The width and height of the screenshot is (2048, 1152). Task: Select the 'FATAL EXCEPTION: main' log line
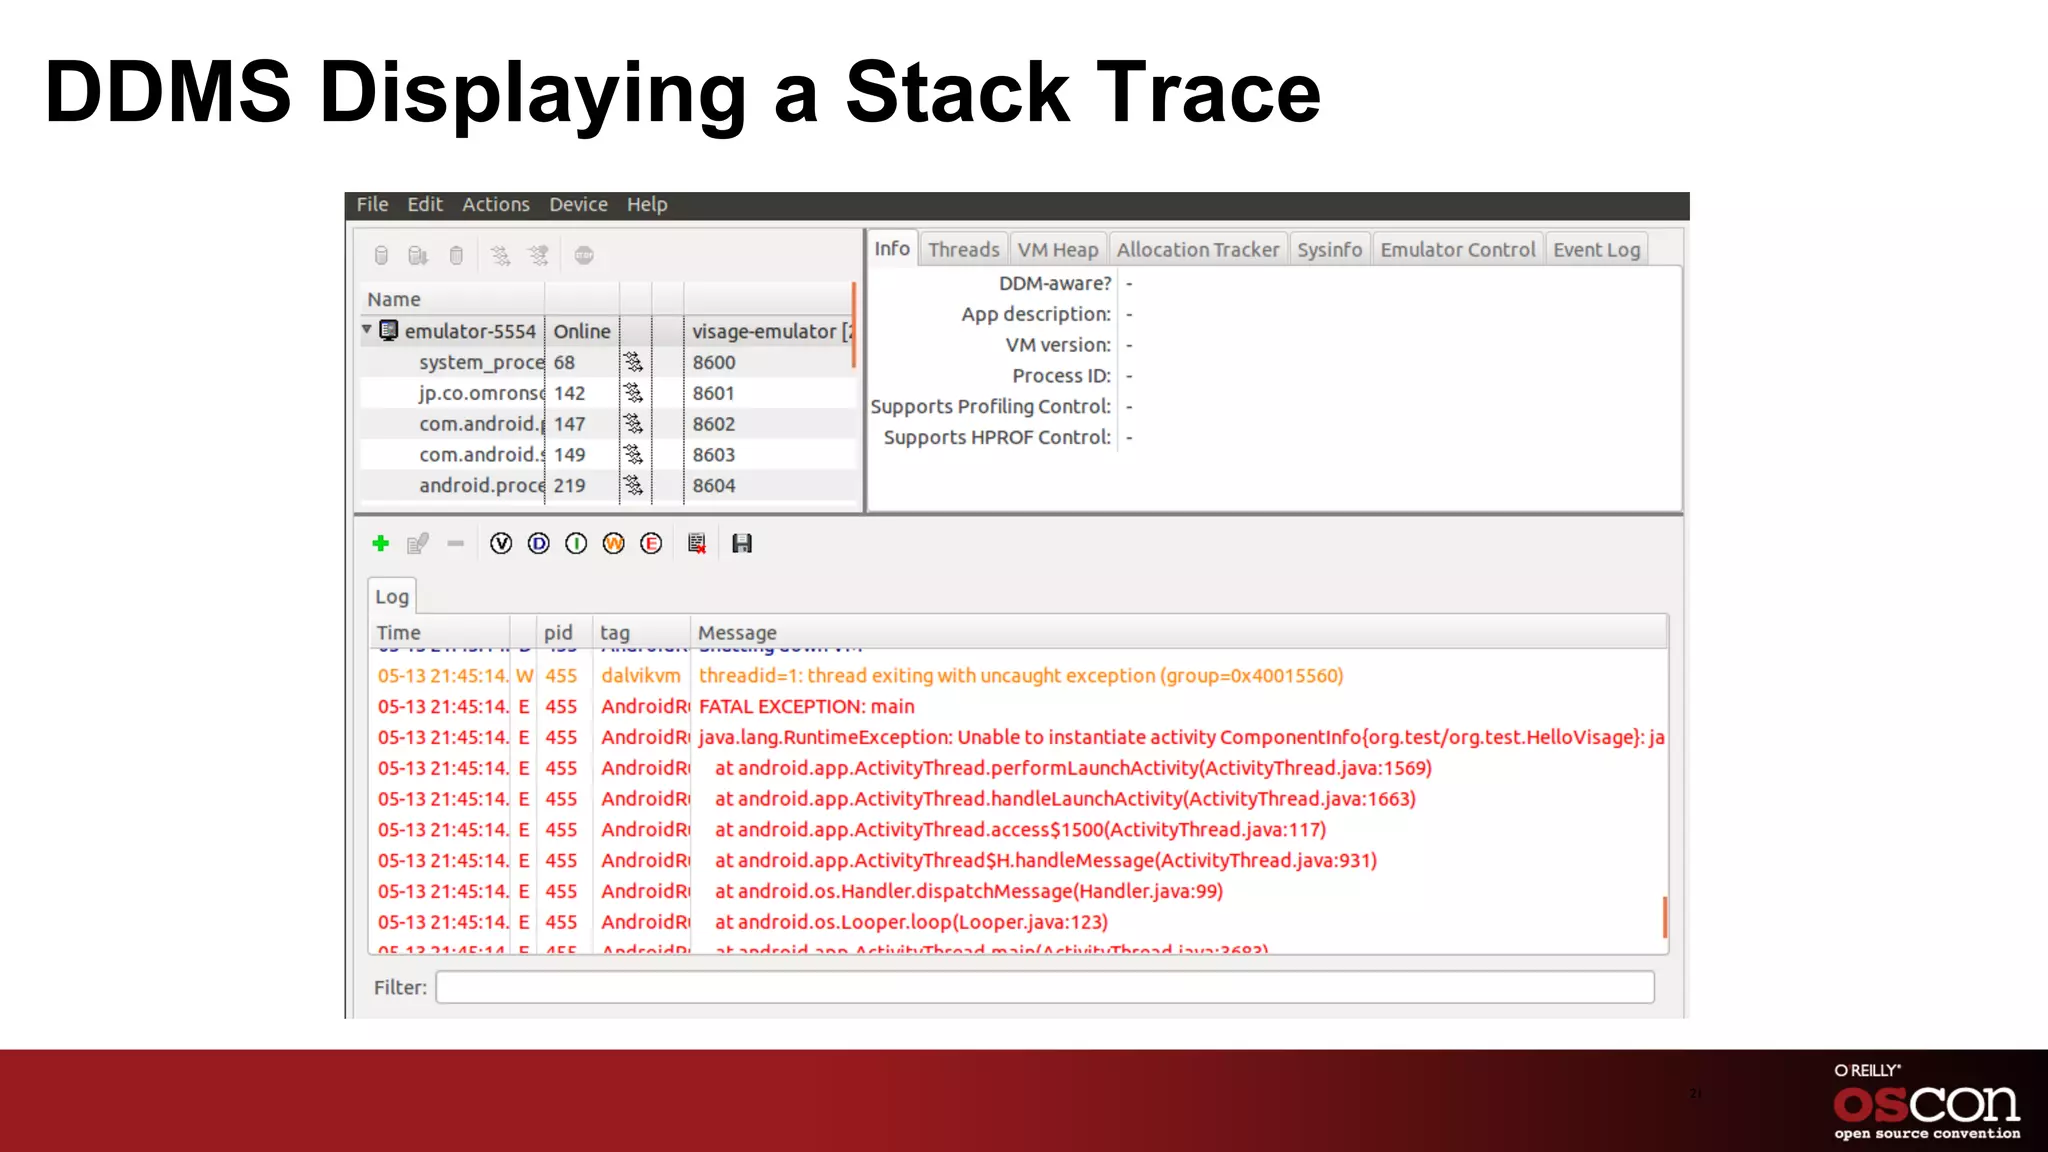click(1017, 707)
